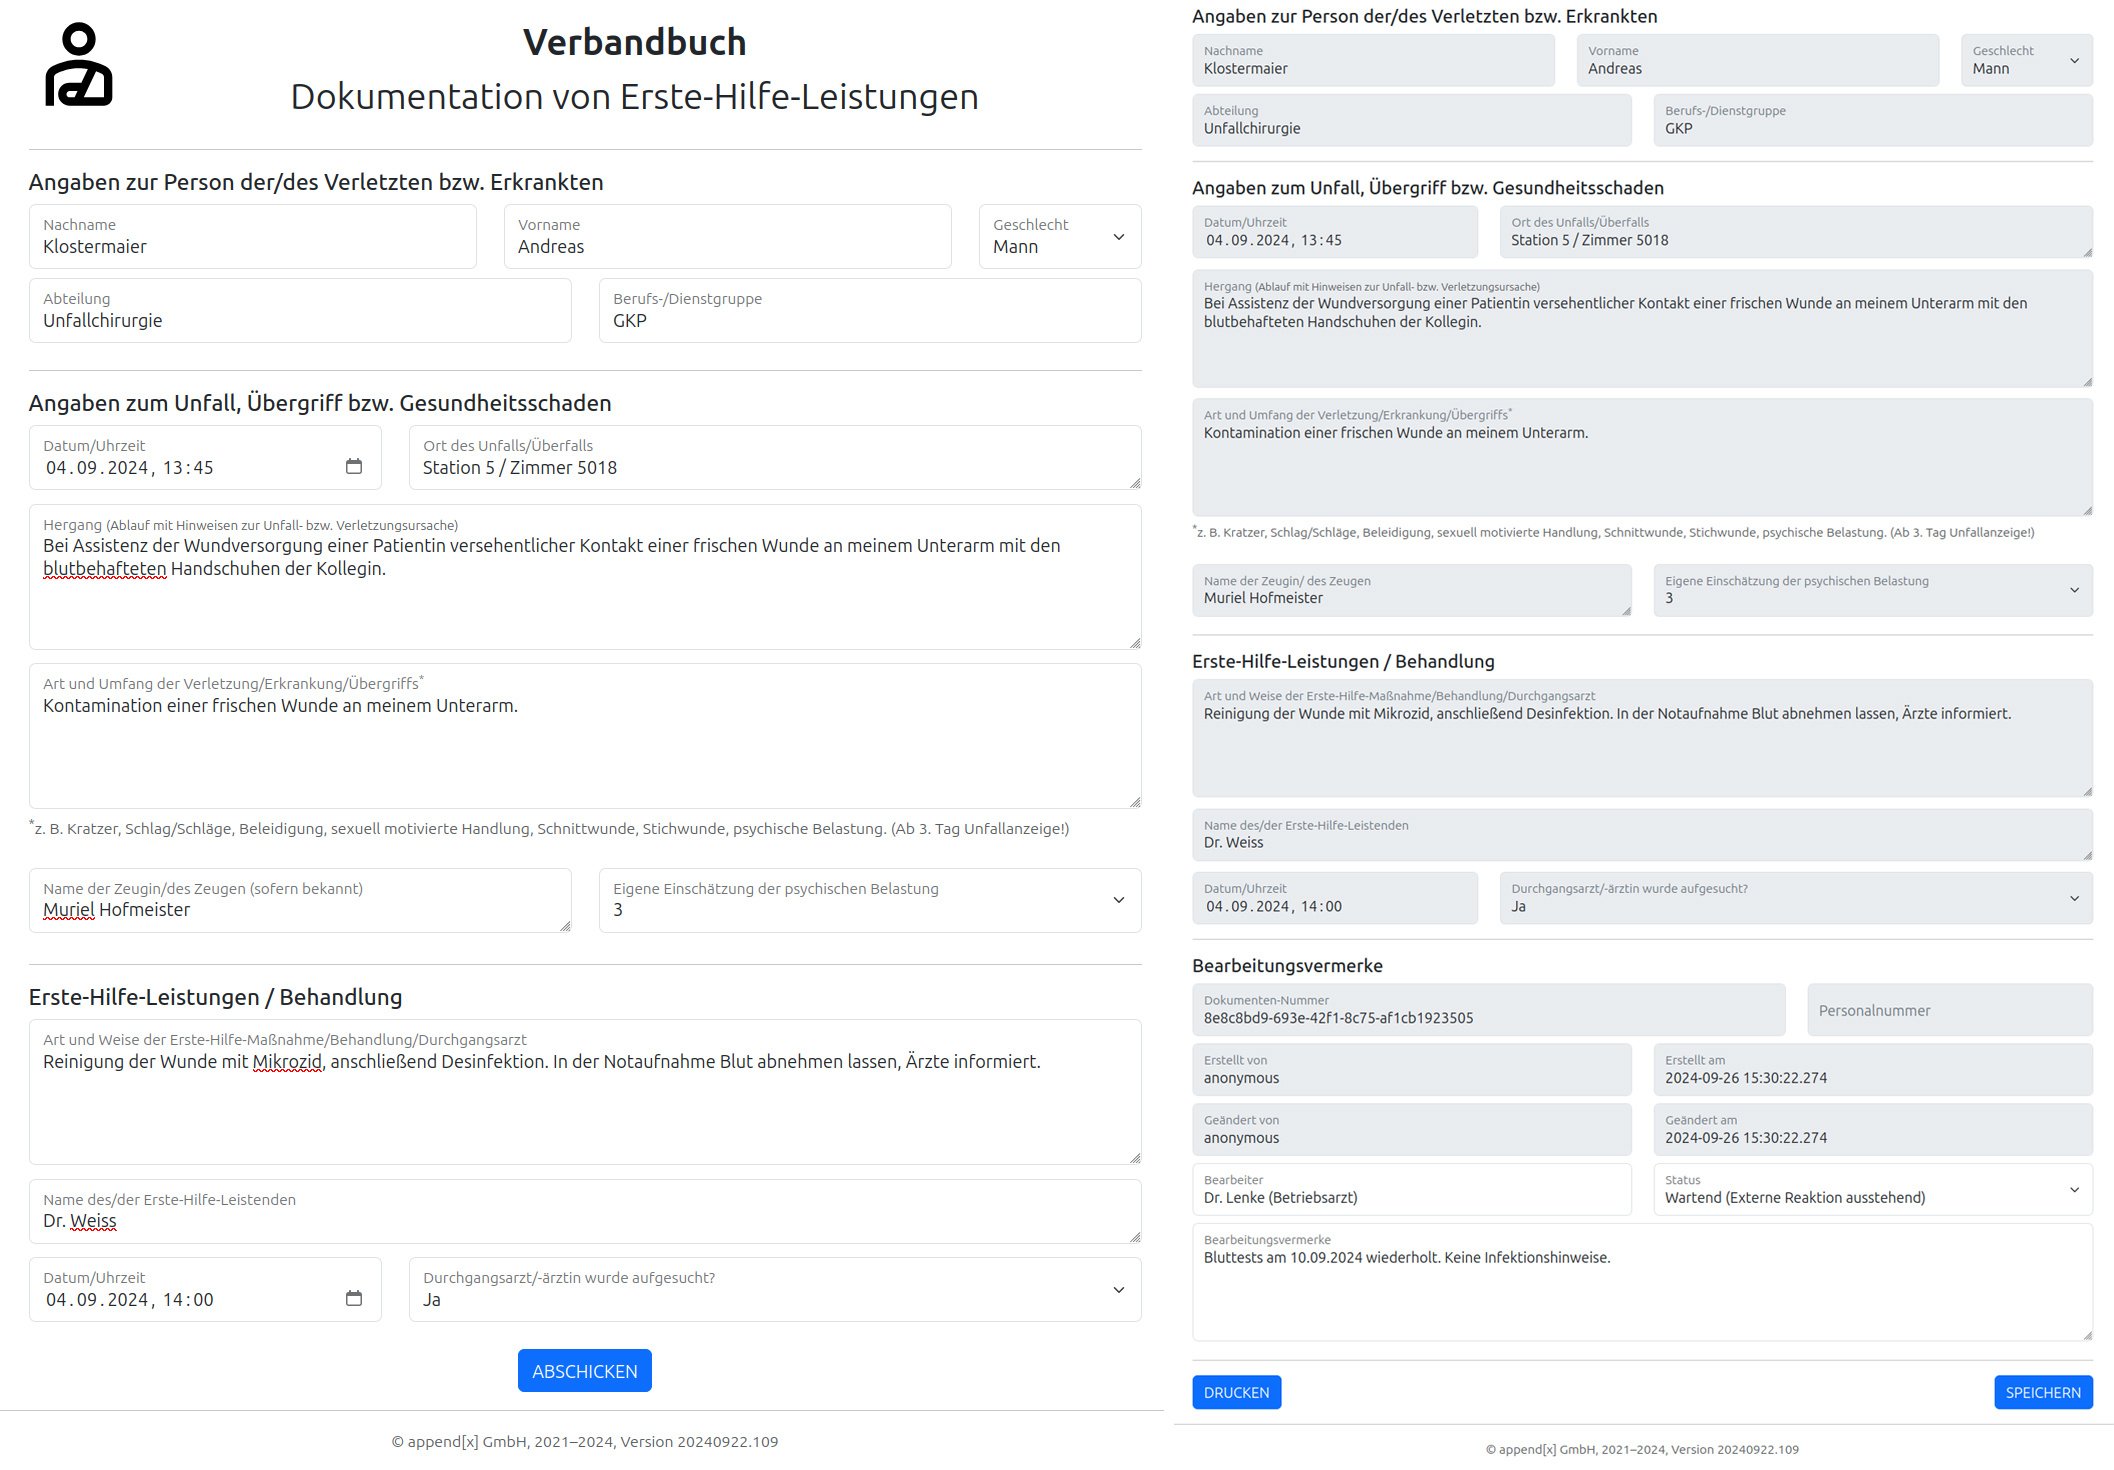Open Durchgangsarzt aufgesucht dropdown in left form
Screen dimensions: 2114x1470
point(775,1290)
